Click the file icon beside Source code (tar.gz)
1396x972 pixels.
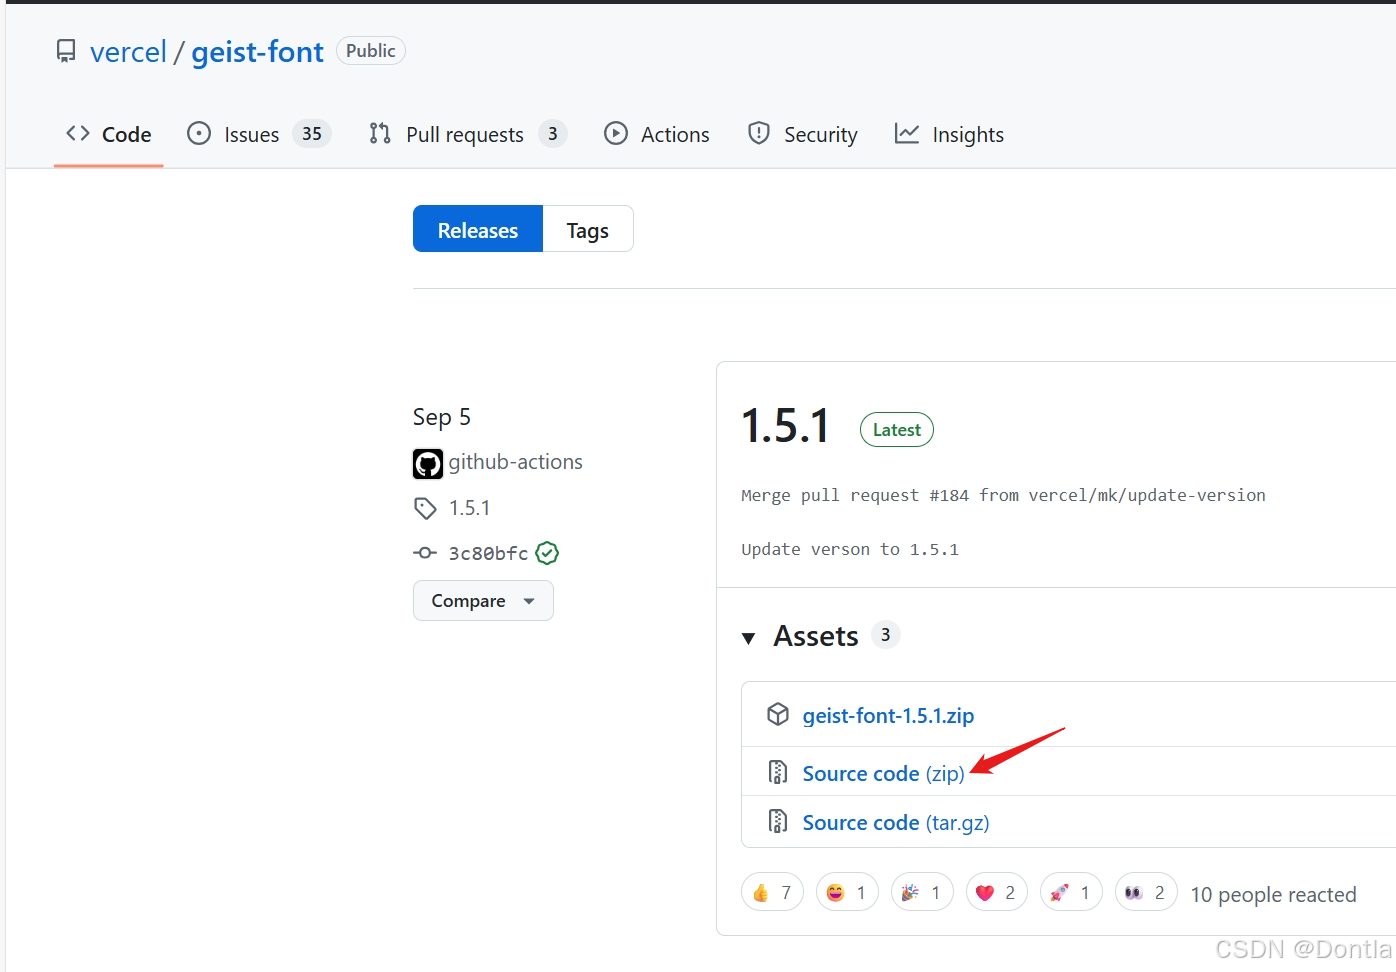[778, 821]
